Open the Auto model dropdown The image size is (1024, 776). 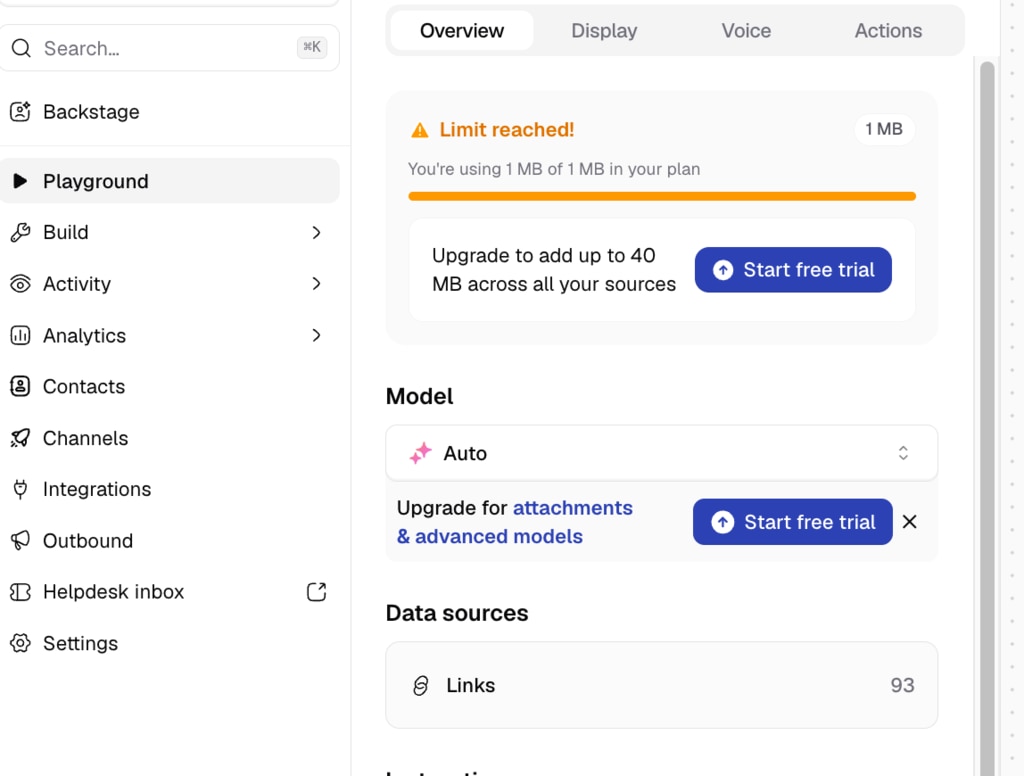(x=662, y=453)
